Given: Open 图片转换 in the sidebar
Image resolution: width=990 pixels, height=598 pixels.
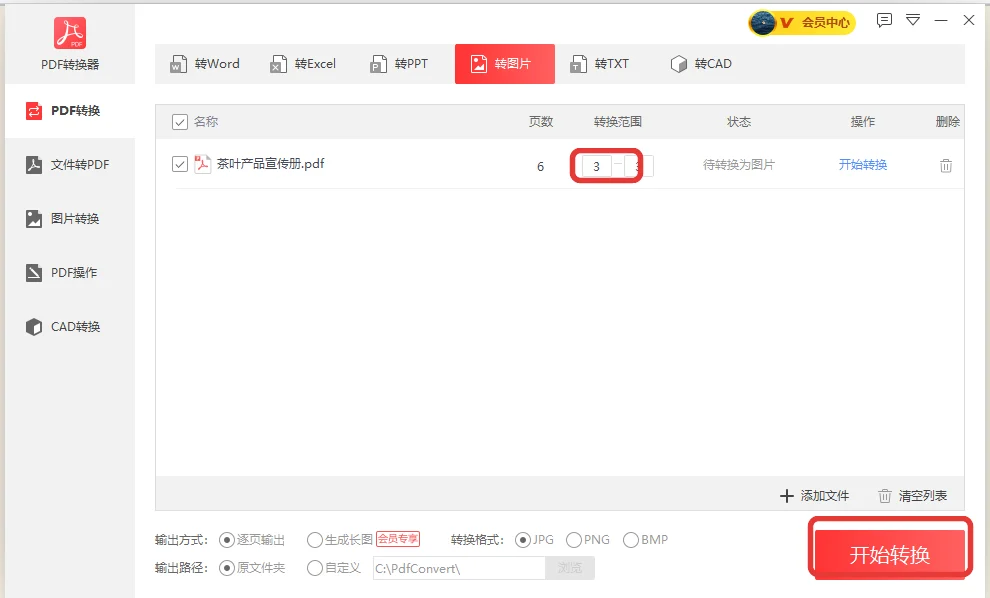Looking at the screenshot, I should (x=70, y=218).
